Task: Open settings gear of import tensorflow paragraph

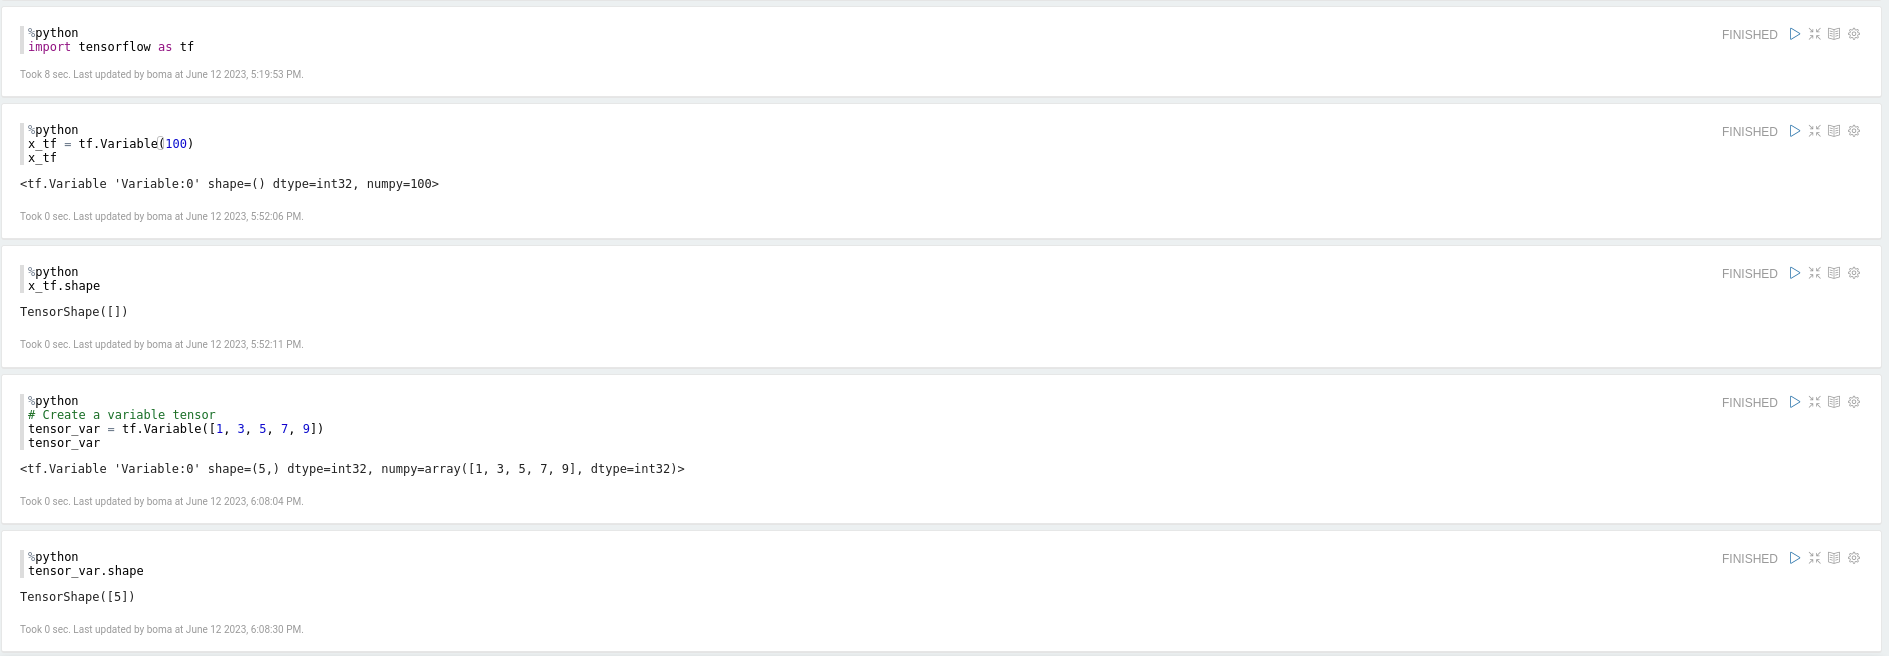Action: pyautogui.click(x=1854, y=34)
